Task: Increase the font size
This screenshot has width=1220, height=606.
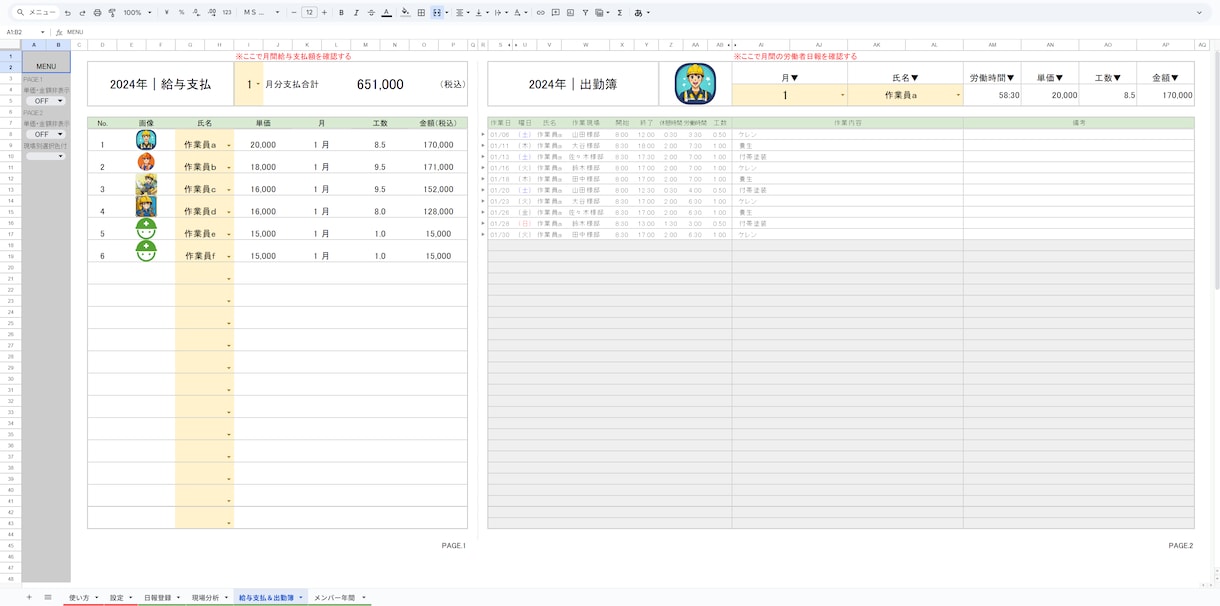Action: point(324,13)
